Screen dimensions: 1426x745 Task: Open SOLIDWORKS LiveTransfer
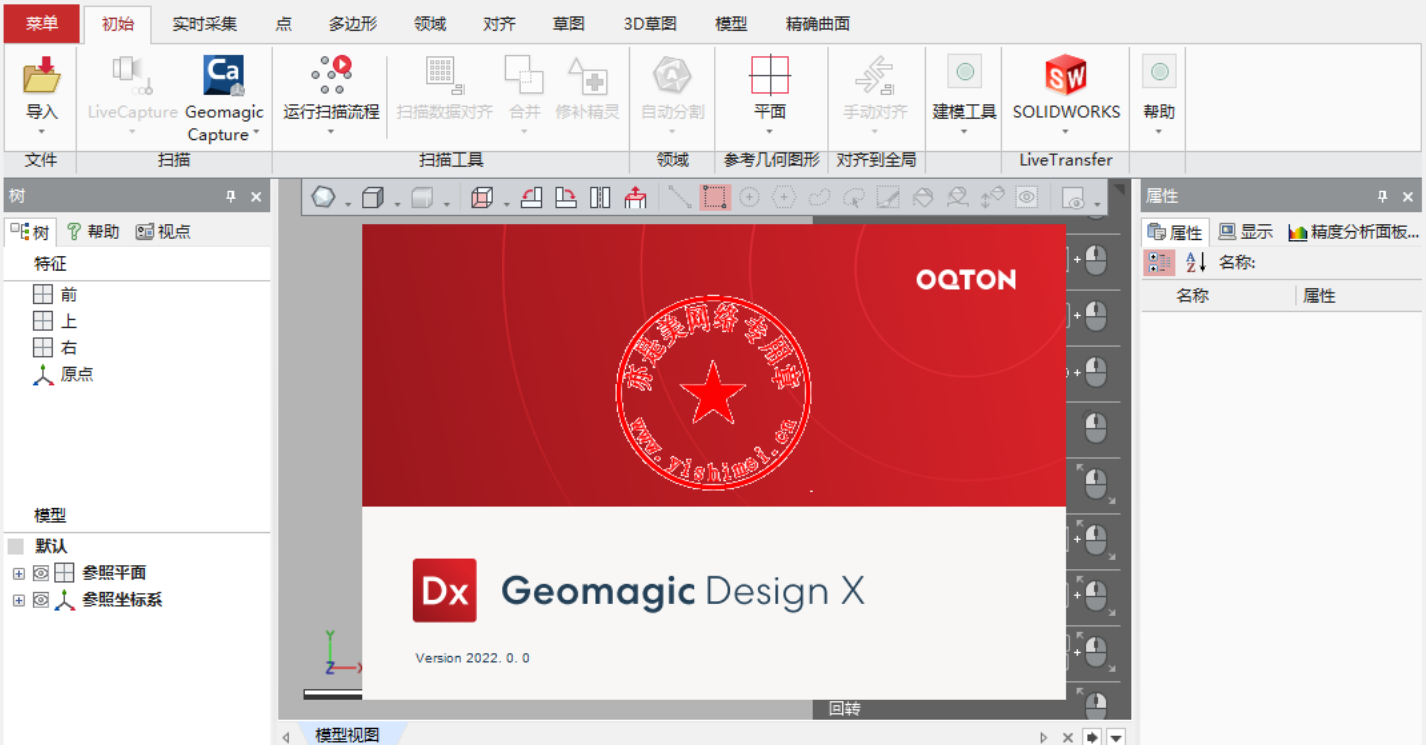click(1066, 75)
